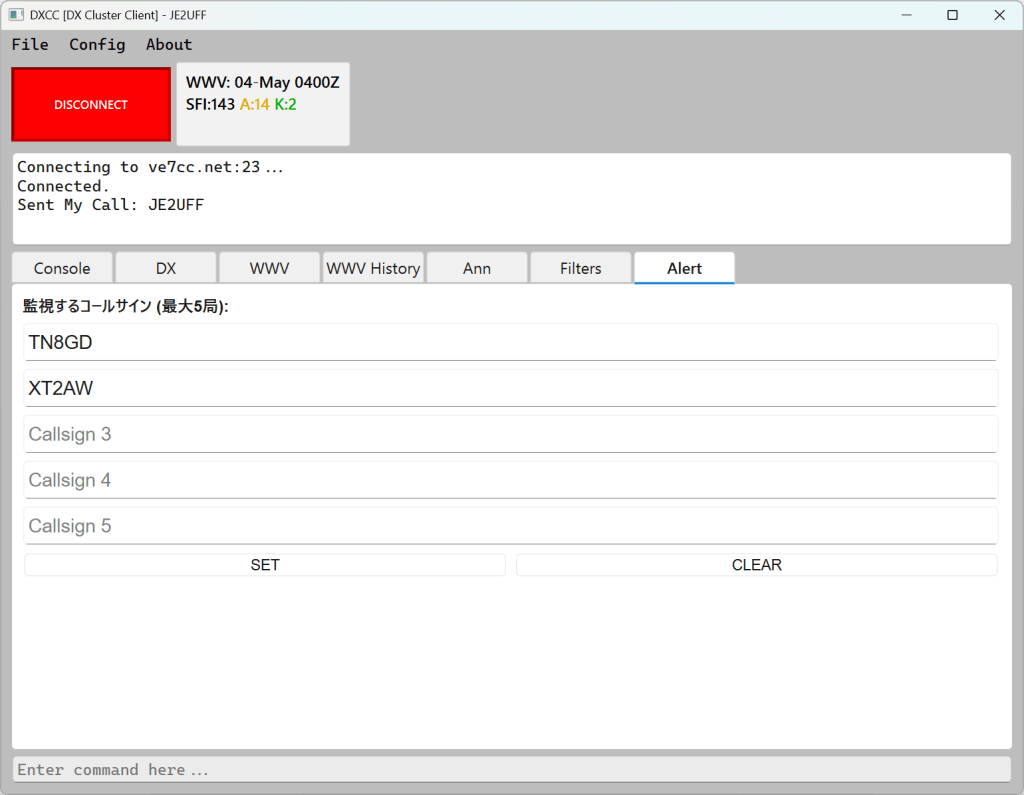
Task: Focus the Callsign 4 input field
Action: click(x=511, y=479)
